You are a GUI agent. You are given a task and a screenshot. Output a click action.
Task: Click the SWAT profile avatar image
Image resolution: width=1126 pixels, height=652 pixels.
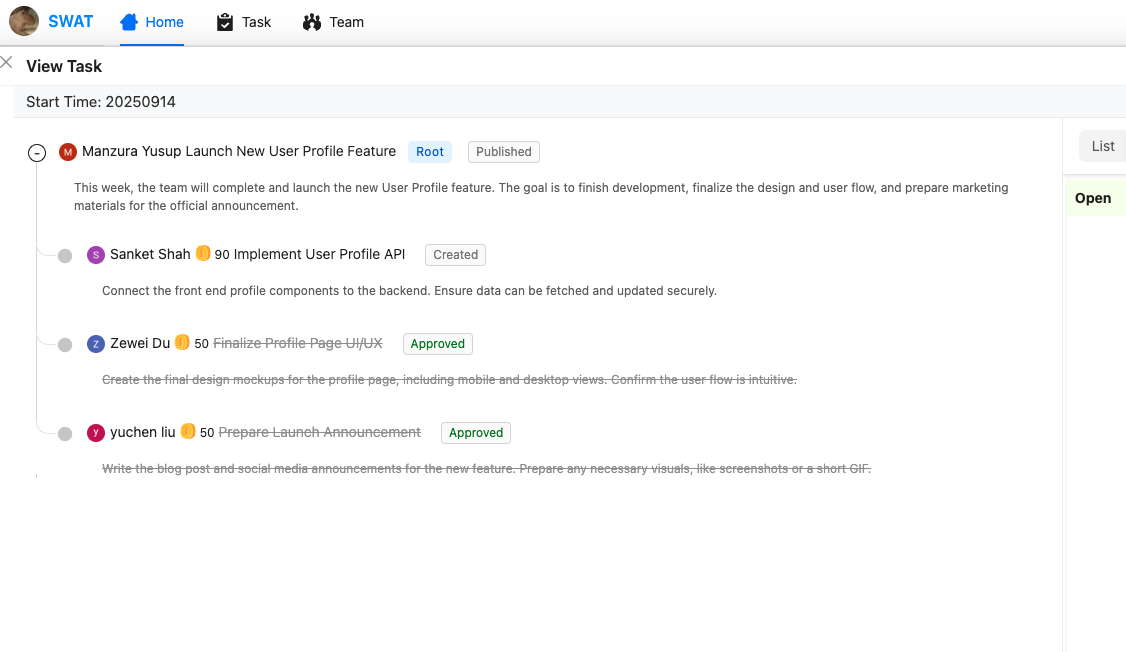pyautogui.click(x=24, y=21)
